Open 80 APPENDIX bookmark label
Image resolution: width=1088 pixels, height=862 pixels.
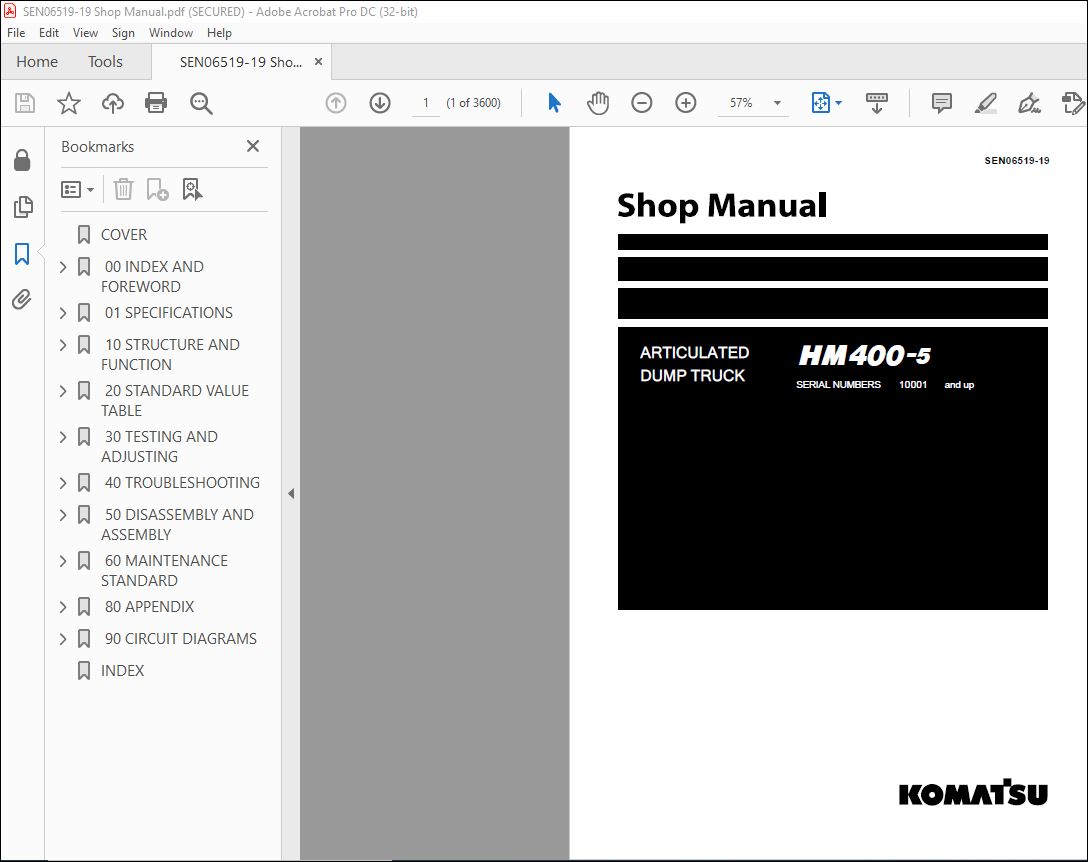[x=149, y=607]
